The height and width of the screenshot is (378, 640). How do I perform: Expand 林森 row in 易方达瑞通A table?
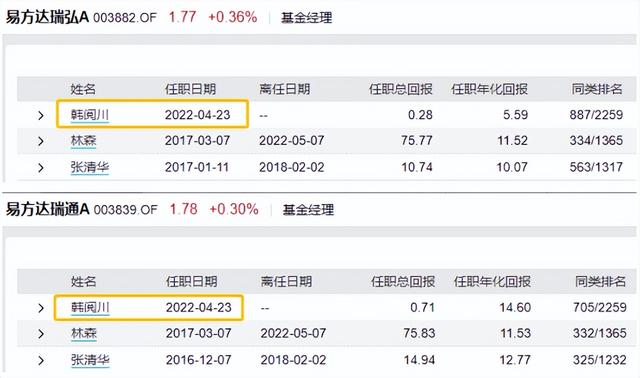tap(40, 334)
